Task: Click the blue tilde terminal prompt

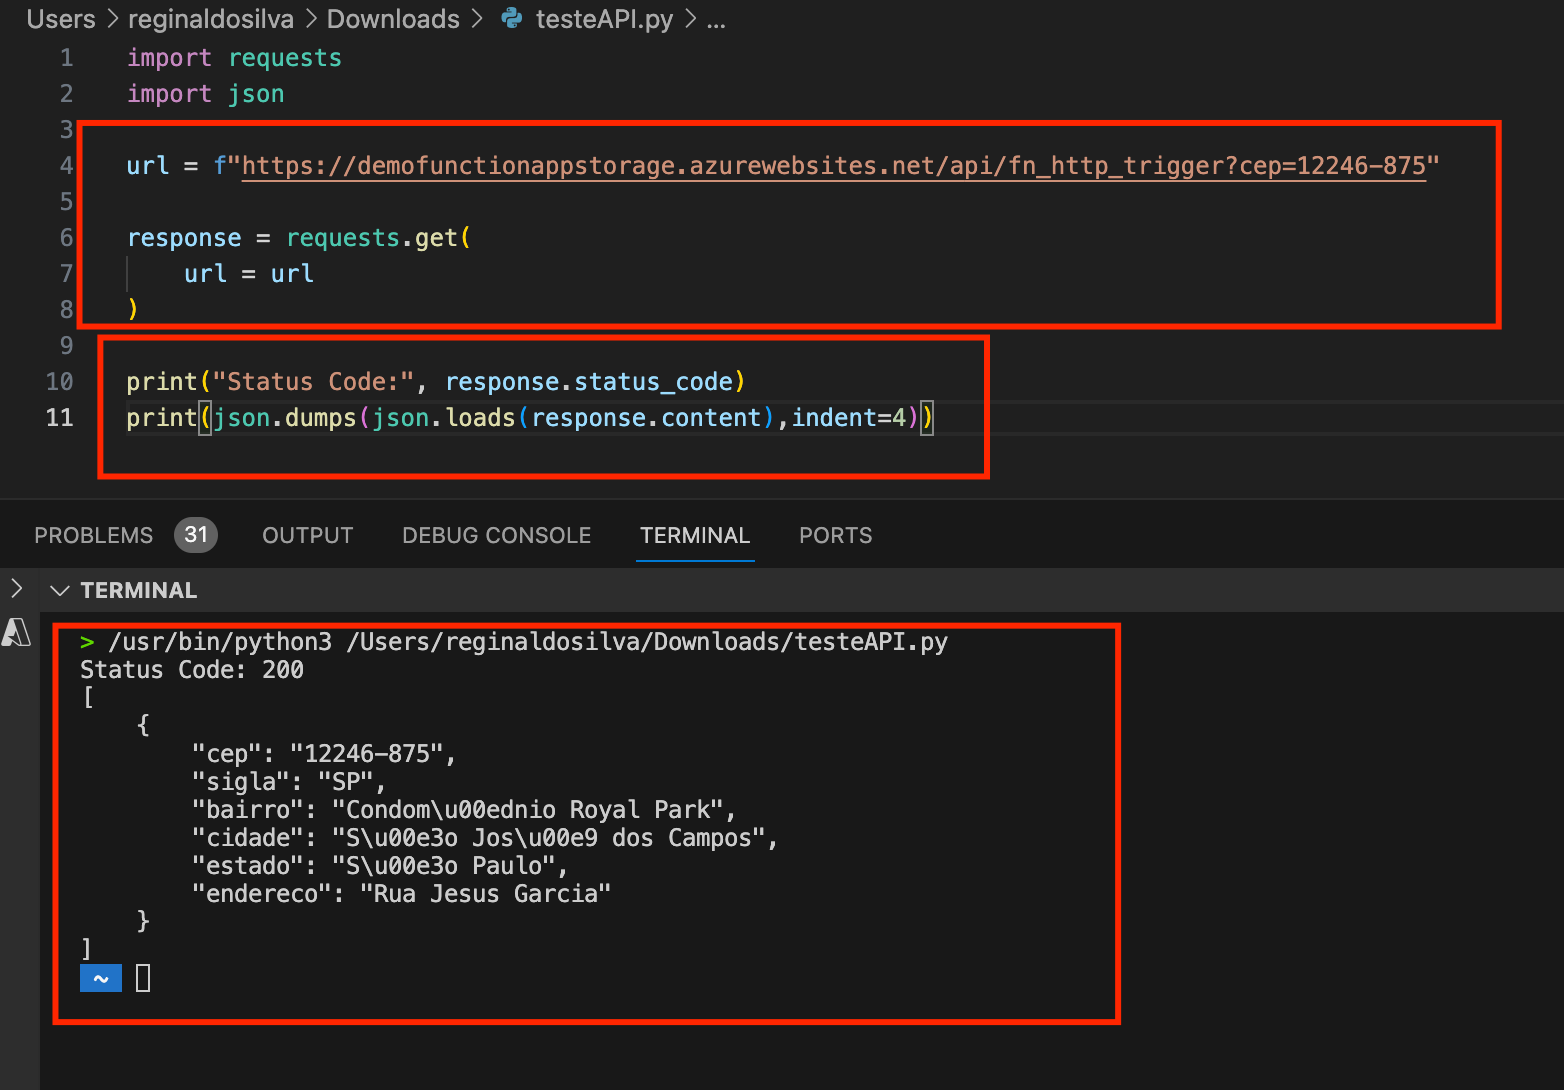Action: click(x=101, y=978)
